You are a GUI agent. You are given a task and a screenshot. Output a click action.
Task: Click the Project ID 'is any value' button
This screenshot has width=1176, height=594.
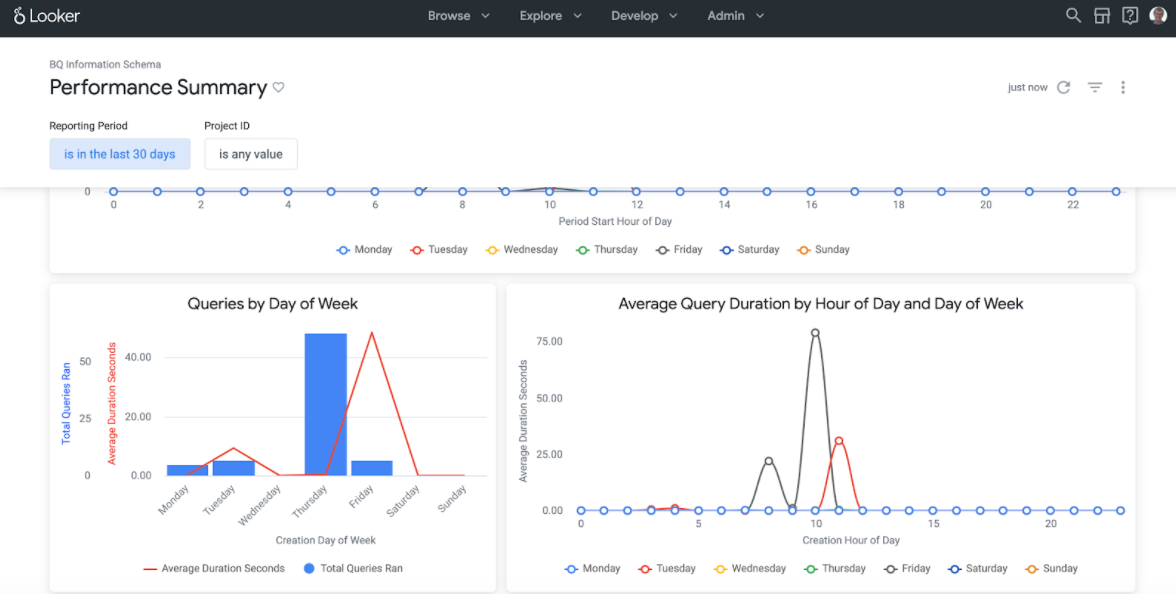tap(251, 154)
